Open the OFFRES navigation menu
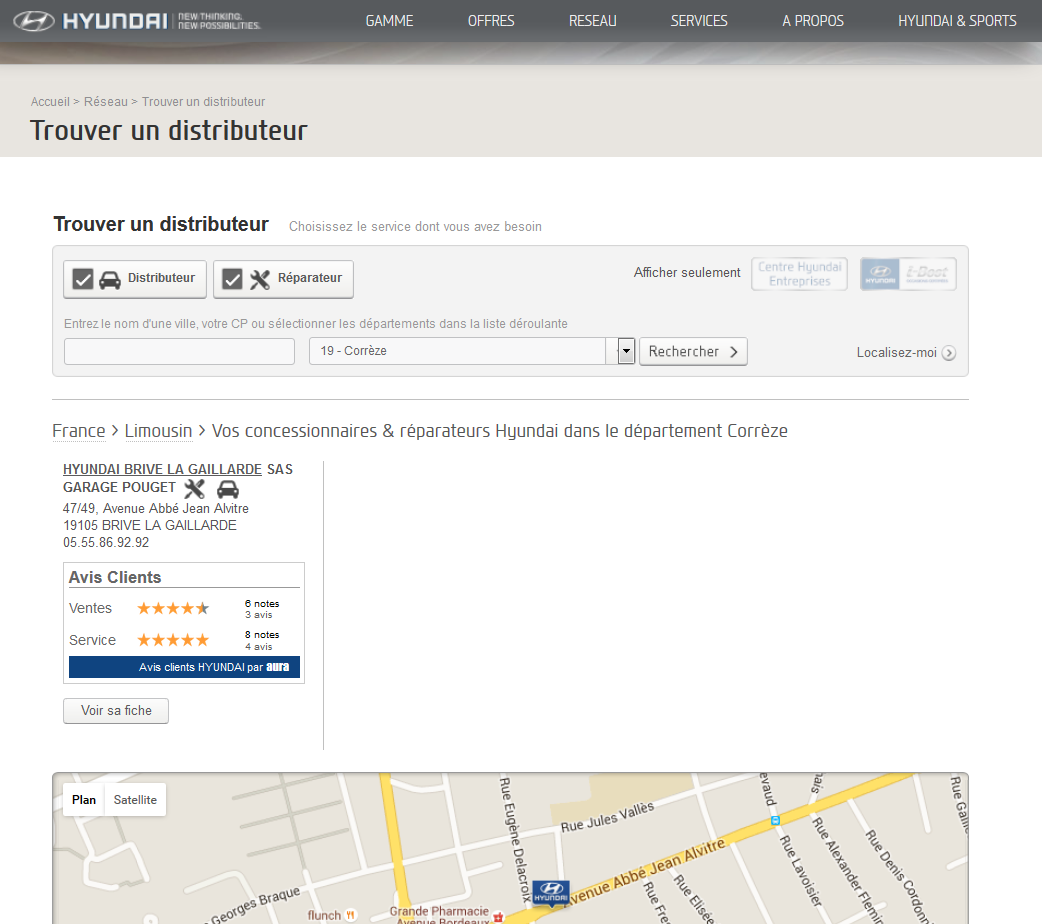Image resolution: width=1042 pixels, height=924 pixels. 491,21
